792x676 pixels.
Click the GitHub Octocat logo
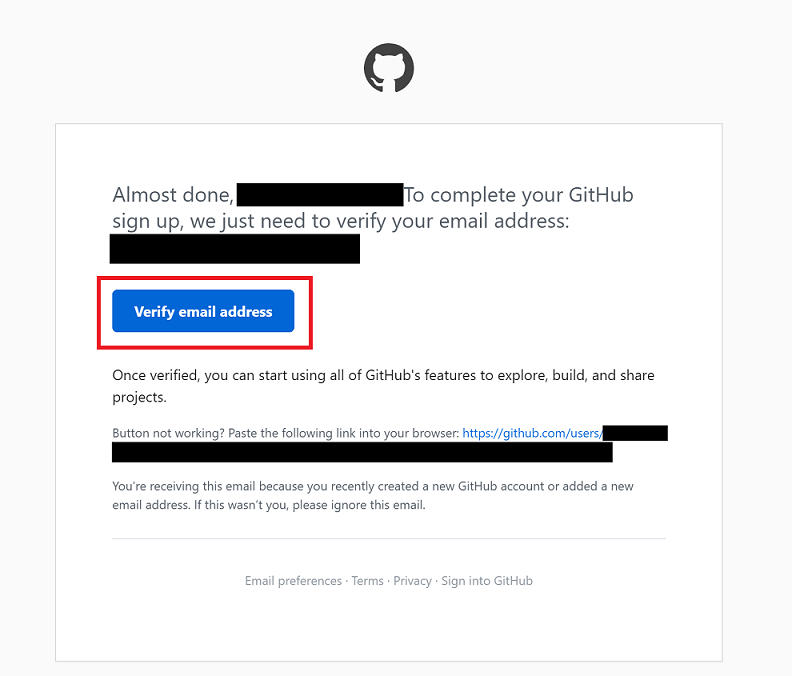389,68
